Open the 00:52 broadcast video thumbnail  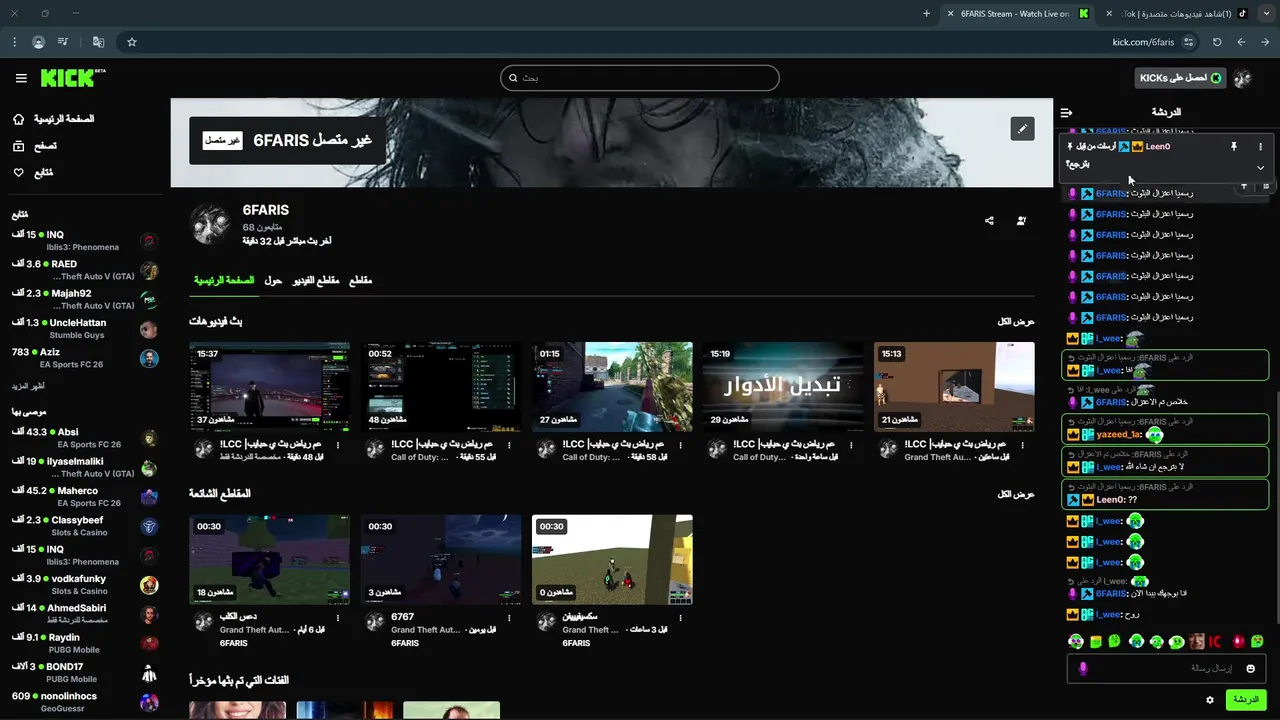pyautogui.click(x=441, y=387)
